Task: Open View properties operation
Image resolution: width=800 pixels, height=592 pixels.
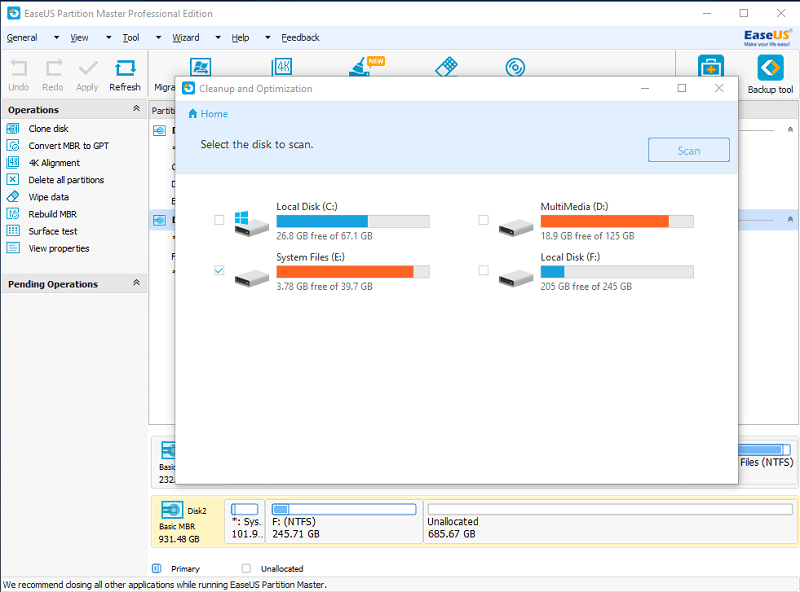Action: 59,249
